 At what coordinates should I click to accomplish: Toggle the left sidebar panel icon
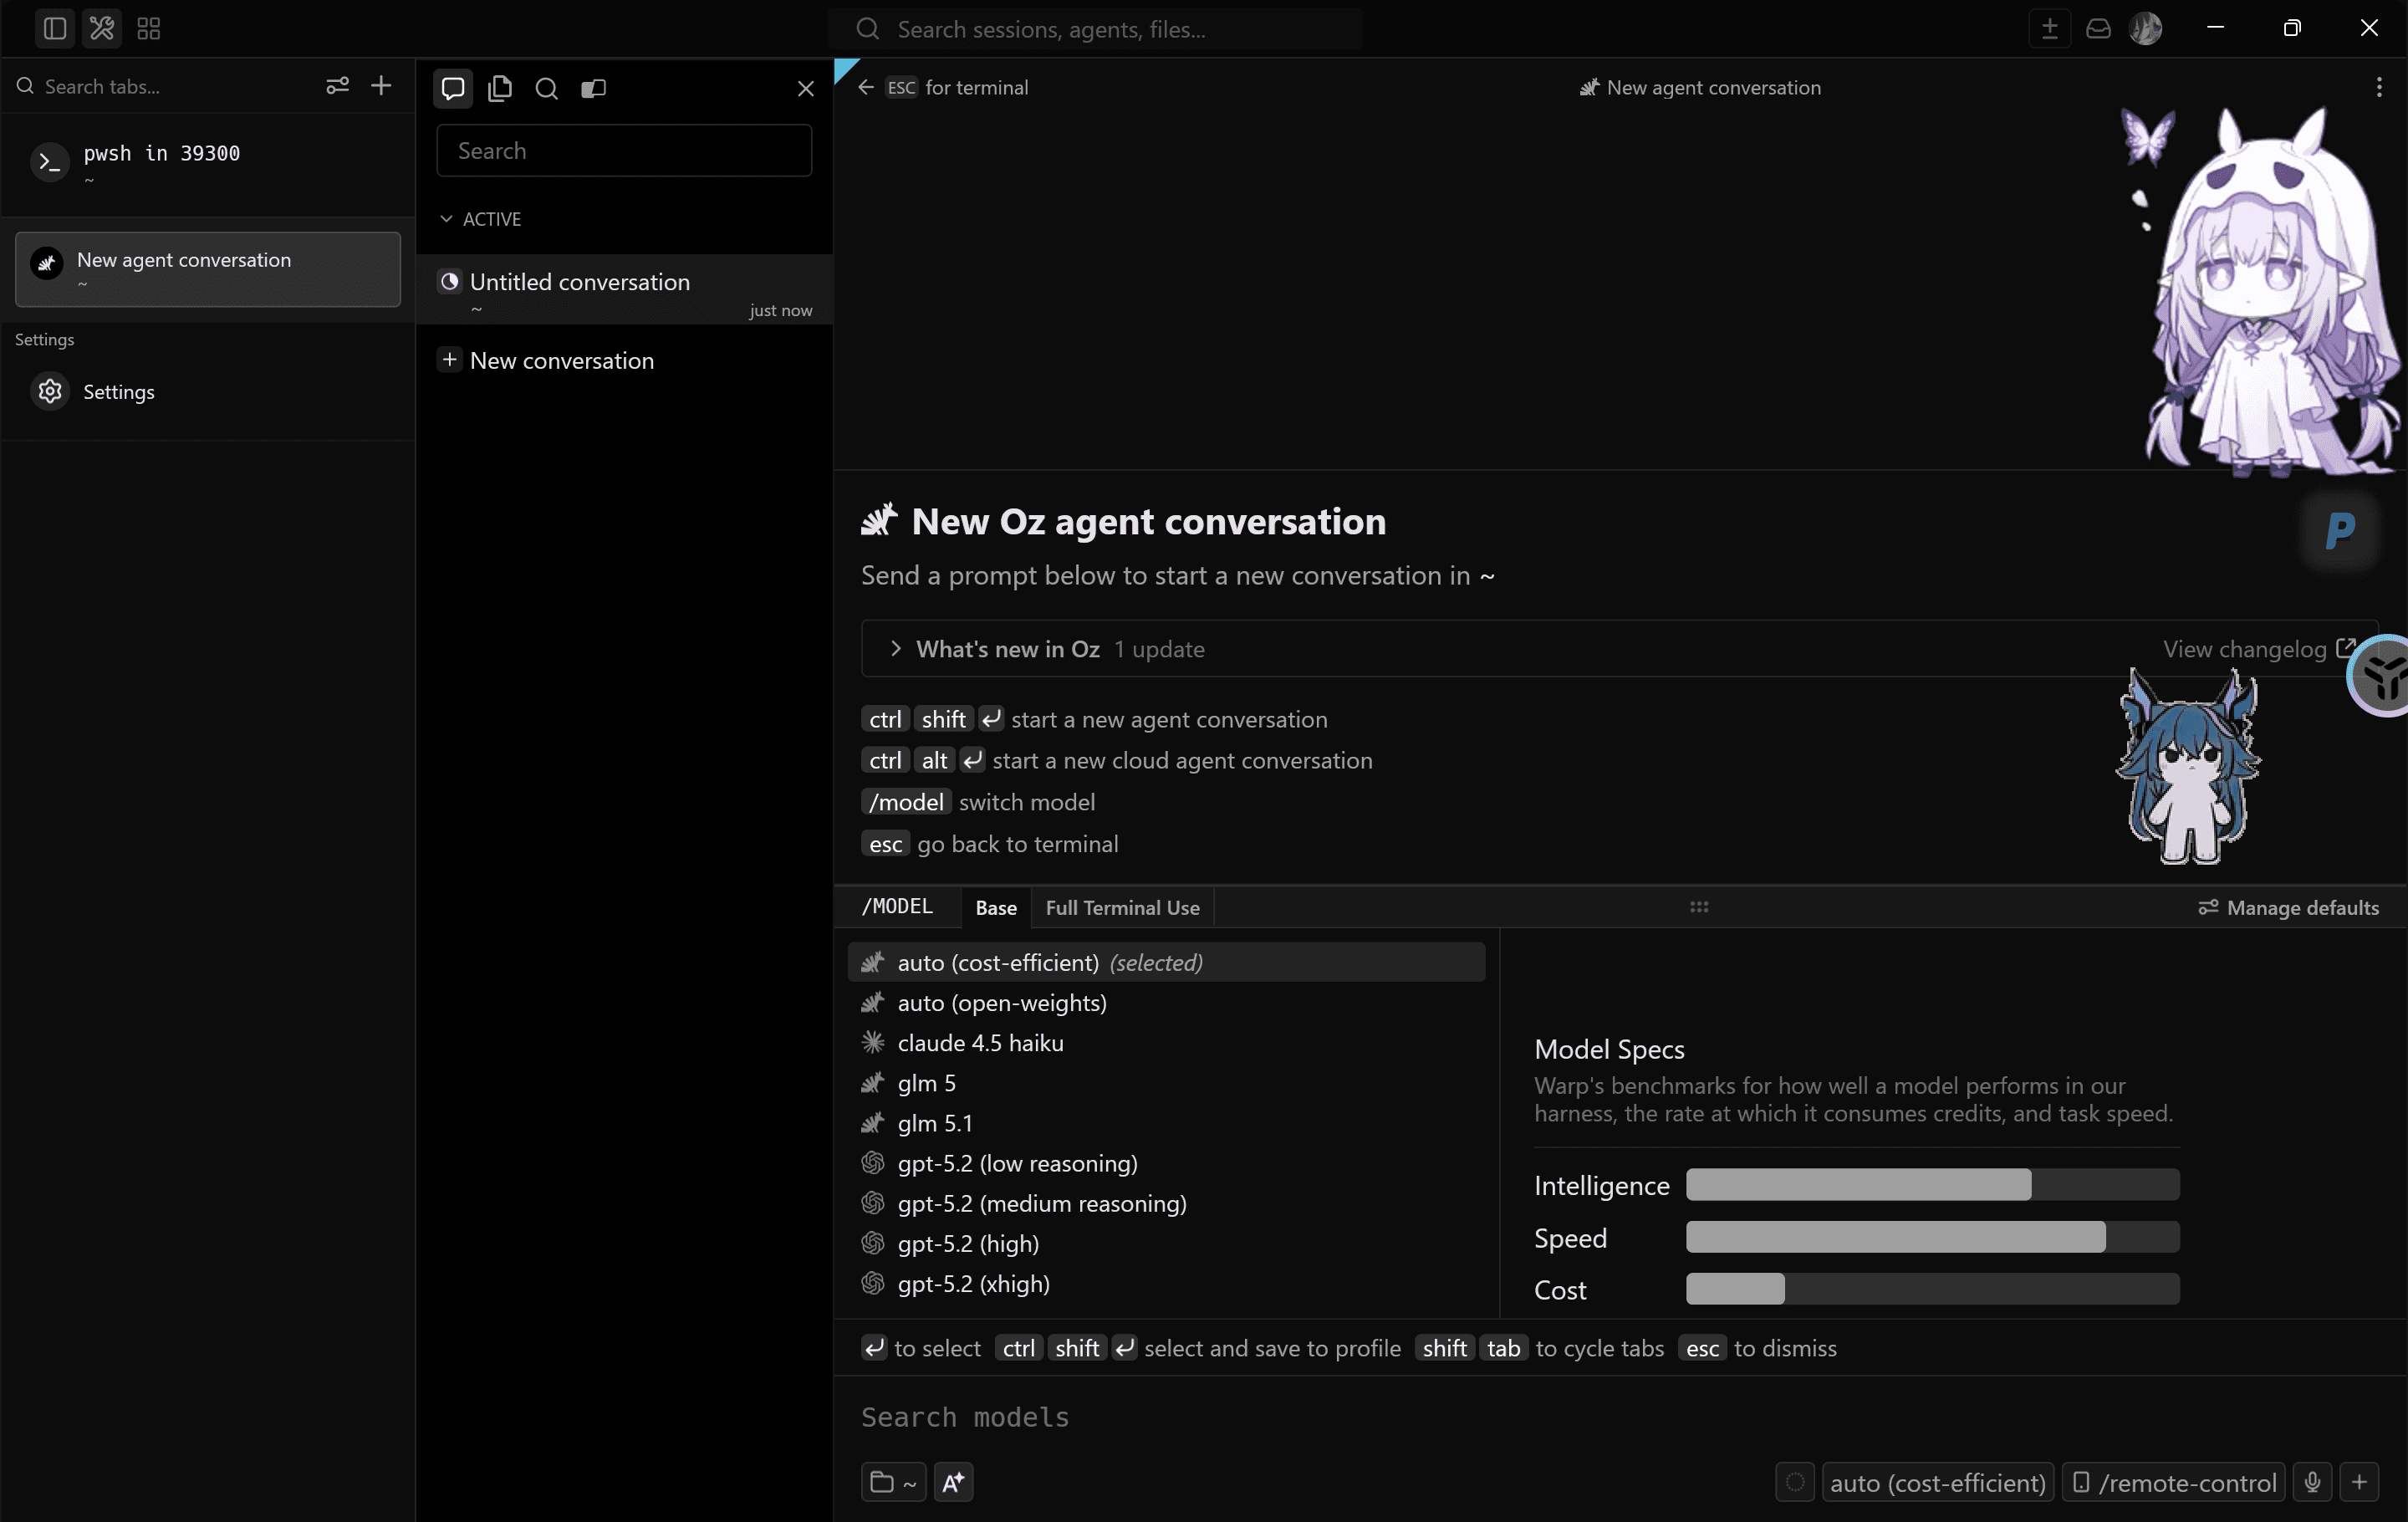pos(55,28)
